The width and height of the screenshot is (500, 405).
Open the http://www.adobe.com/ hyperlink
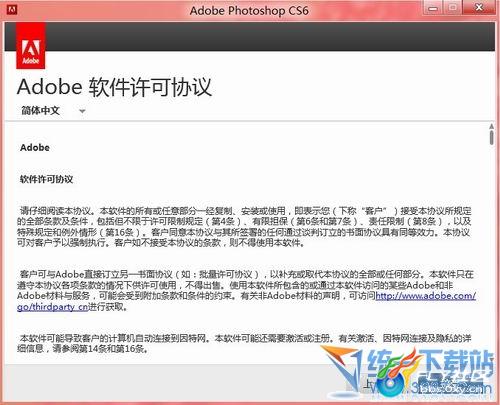point(426,296)
